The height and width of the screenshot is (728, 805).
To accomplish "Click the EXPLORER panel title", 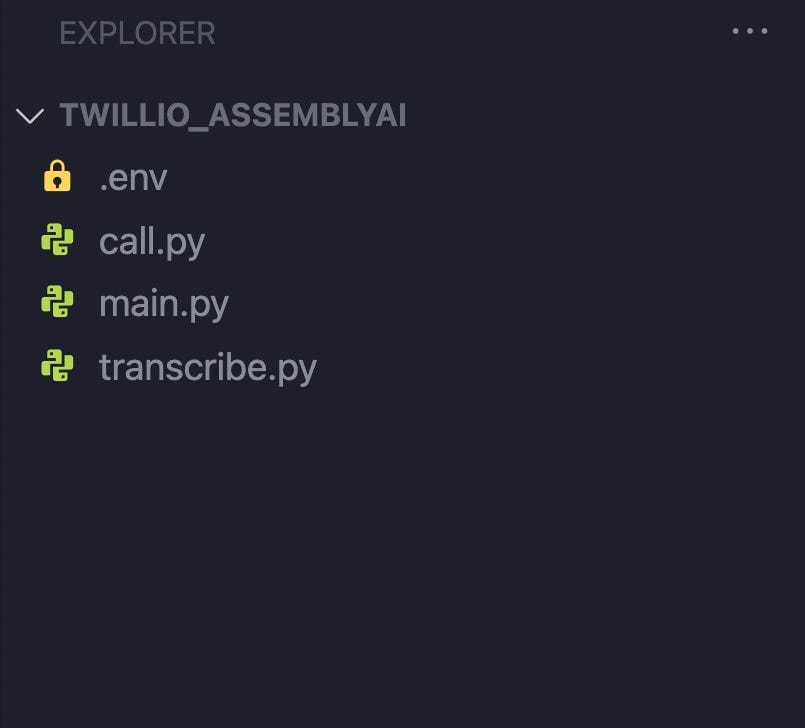I will click(x=137, y=33).
